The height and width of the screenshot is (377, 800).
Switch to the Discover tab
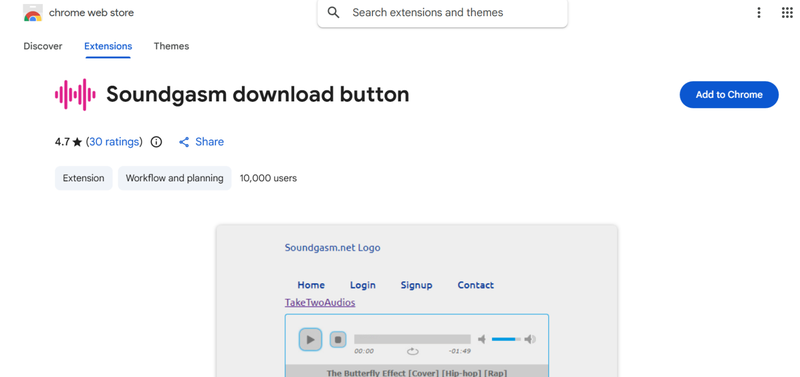pyautogui.click(x=43, y=46)
